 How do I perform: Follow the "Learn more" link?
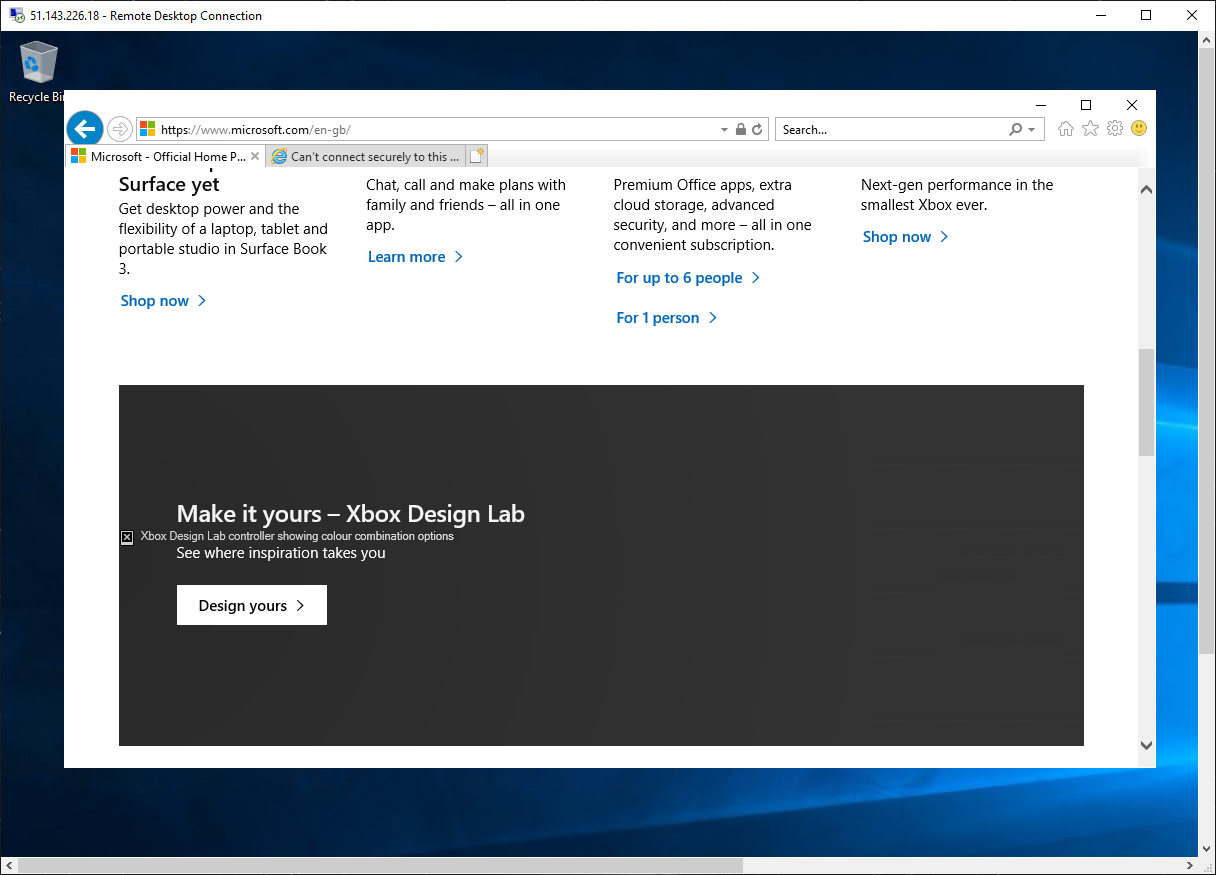tap(406, 257)
